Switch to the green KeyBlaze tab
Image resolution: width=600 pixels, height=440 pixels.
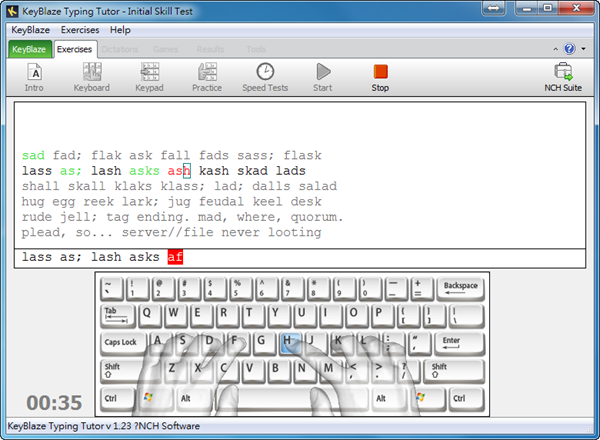[29, 49]
